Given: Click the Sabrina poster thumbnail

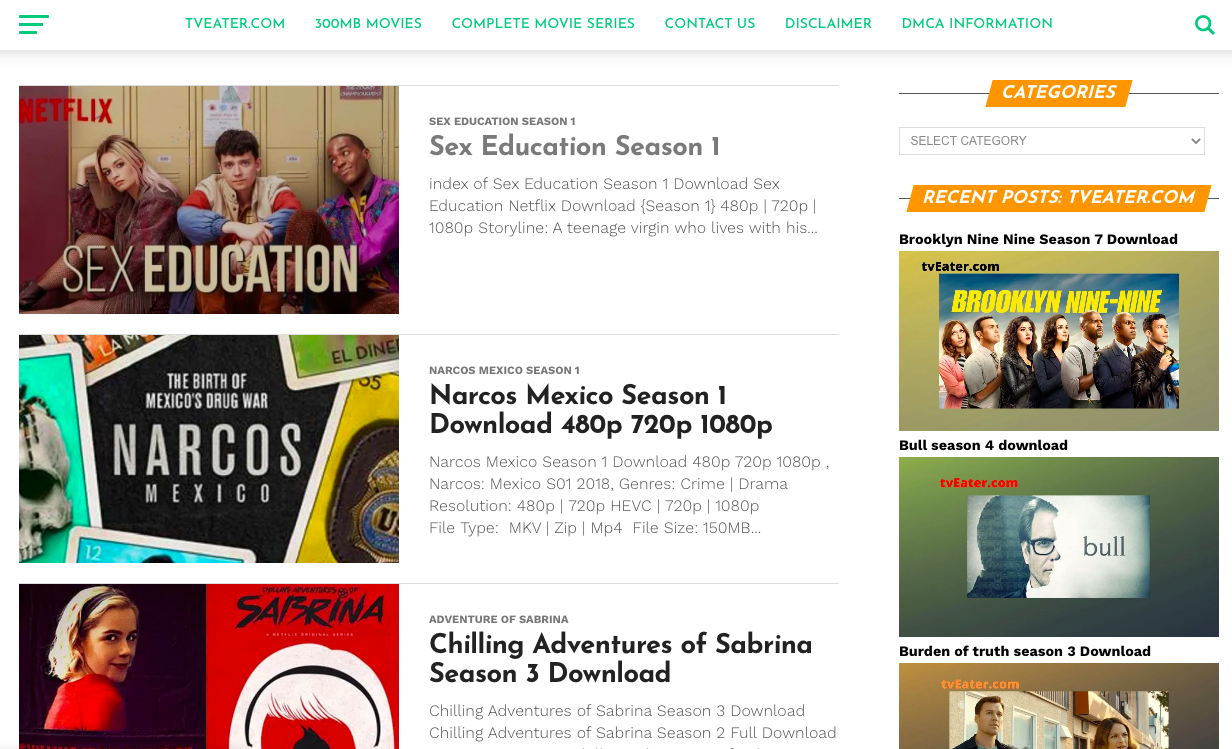Looking at the screenshot, I should click(x=209, y=666).
